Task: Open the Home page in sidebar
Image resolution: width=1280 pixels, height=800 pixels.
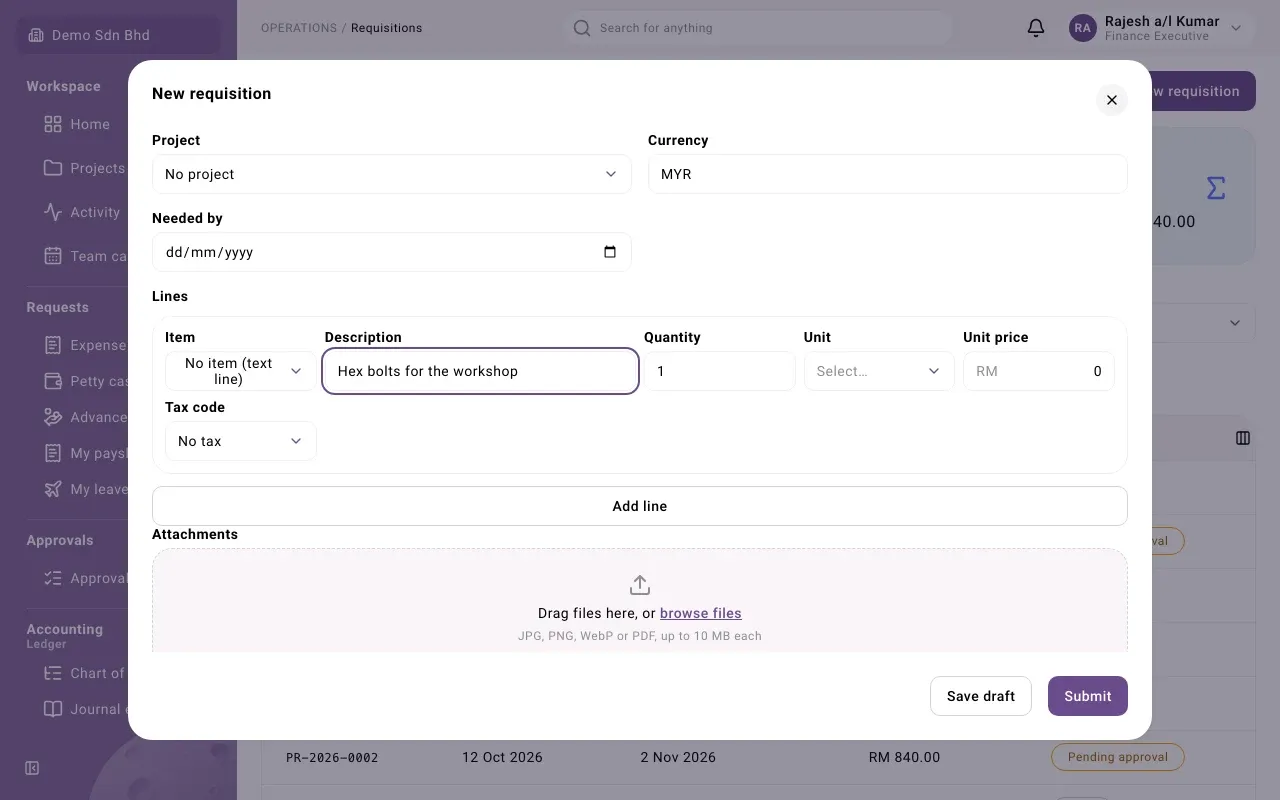Action: 90,124
